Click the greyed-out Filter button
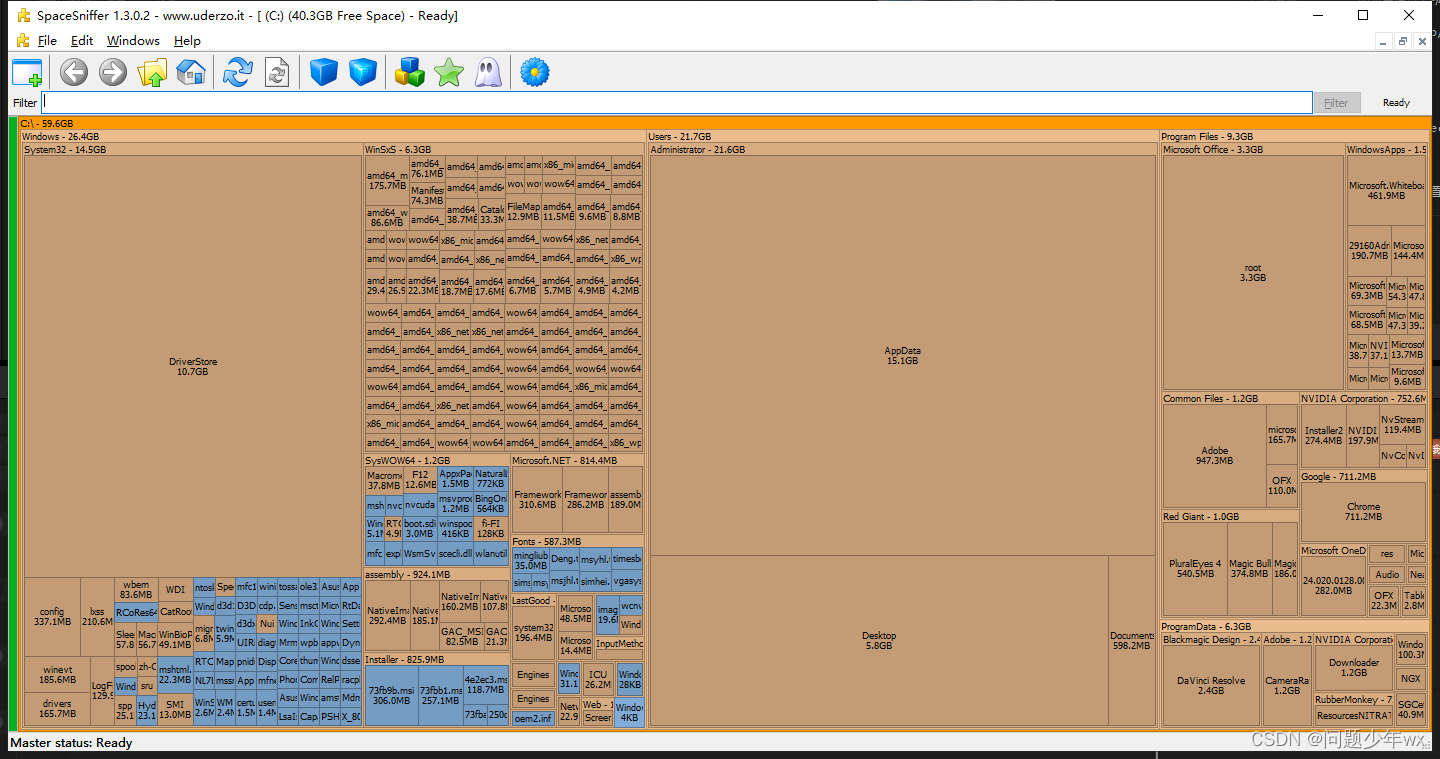The height and width of the screenshot is (759, 1440). (x=1336, y=103)
